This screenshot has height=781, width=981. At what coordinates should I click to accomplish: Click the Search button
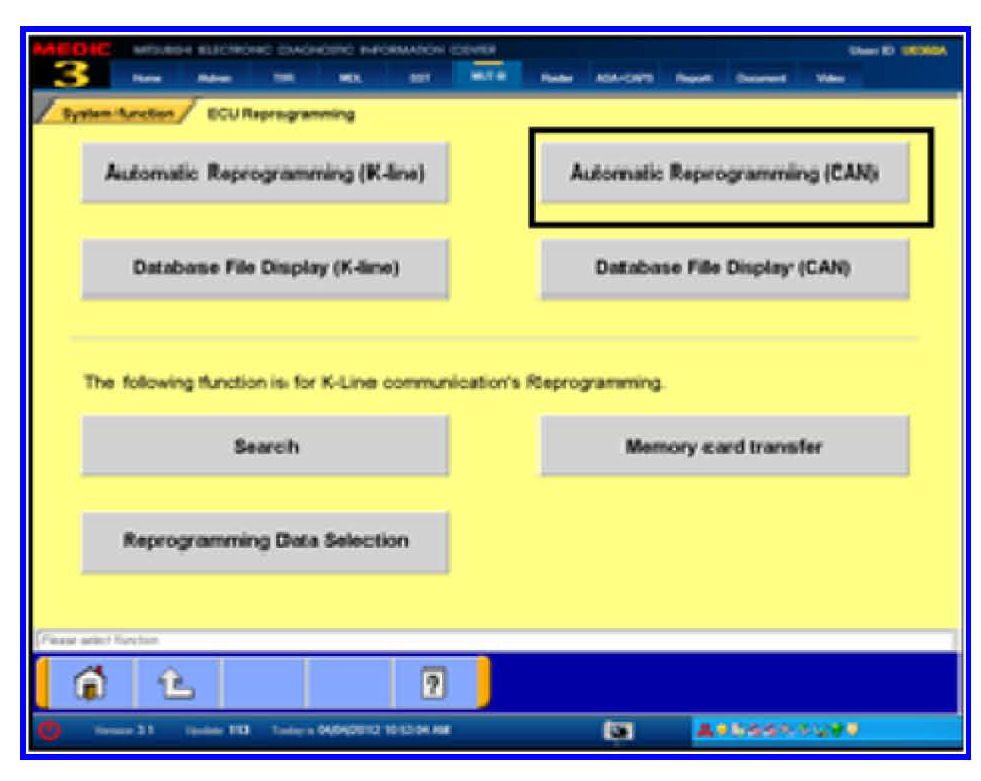[265, 446]
